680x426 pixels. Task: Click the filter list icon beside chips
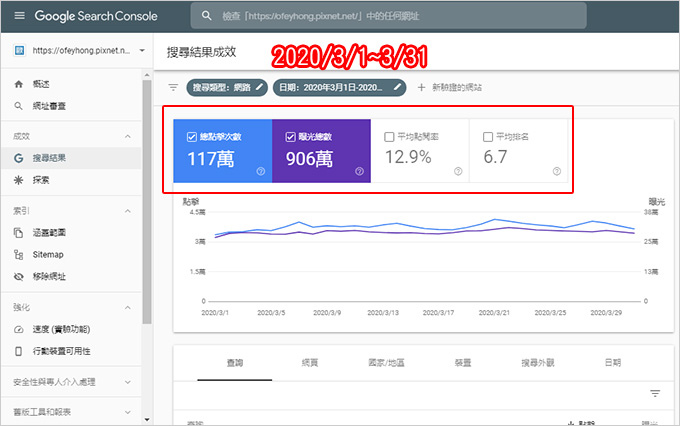[x=173, y=87]
